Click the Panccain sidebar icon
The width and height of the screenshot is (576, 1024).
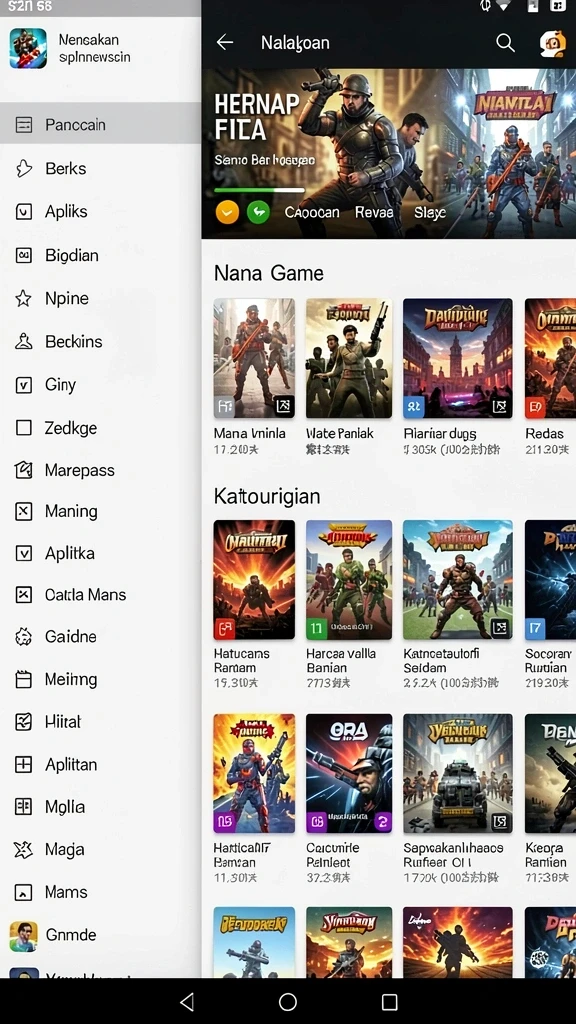coord(24,125)
